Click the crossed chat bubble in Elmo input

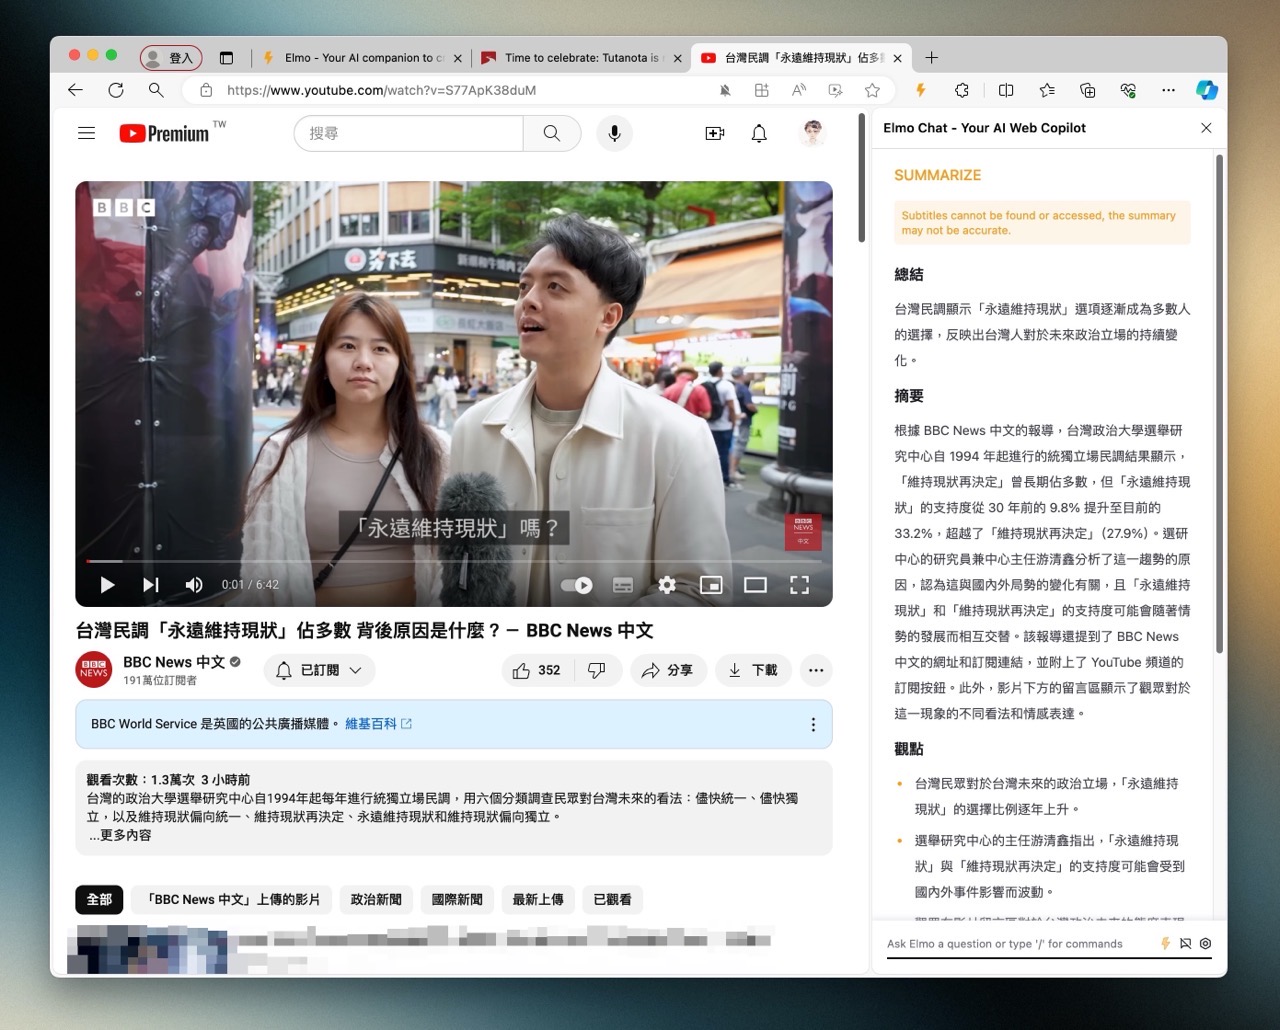1185,943
